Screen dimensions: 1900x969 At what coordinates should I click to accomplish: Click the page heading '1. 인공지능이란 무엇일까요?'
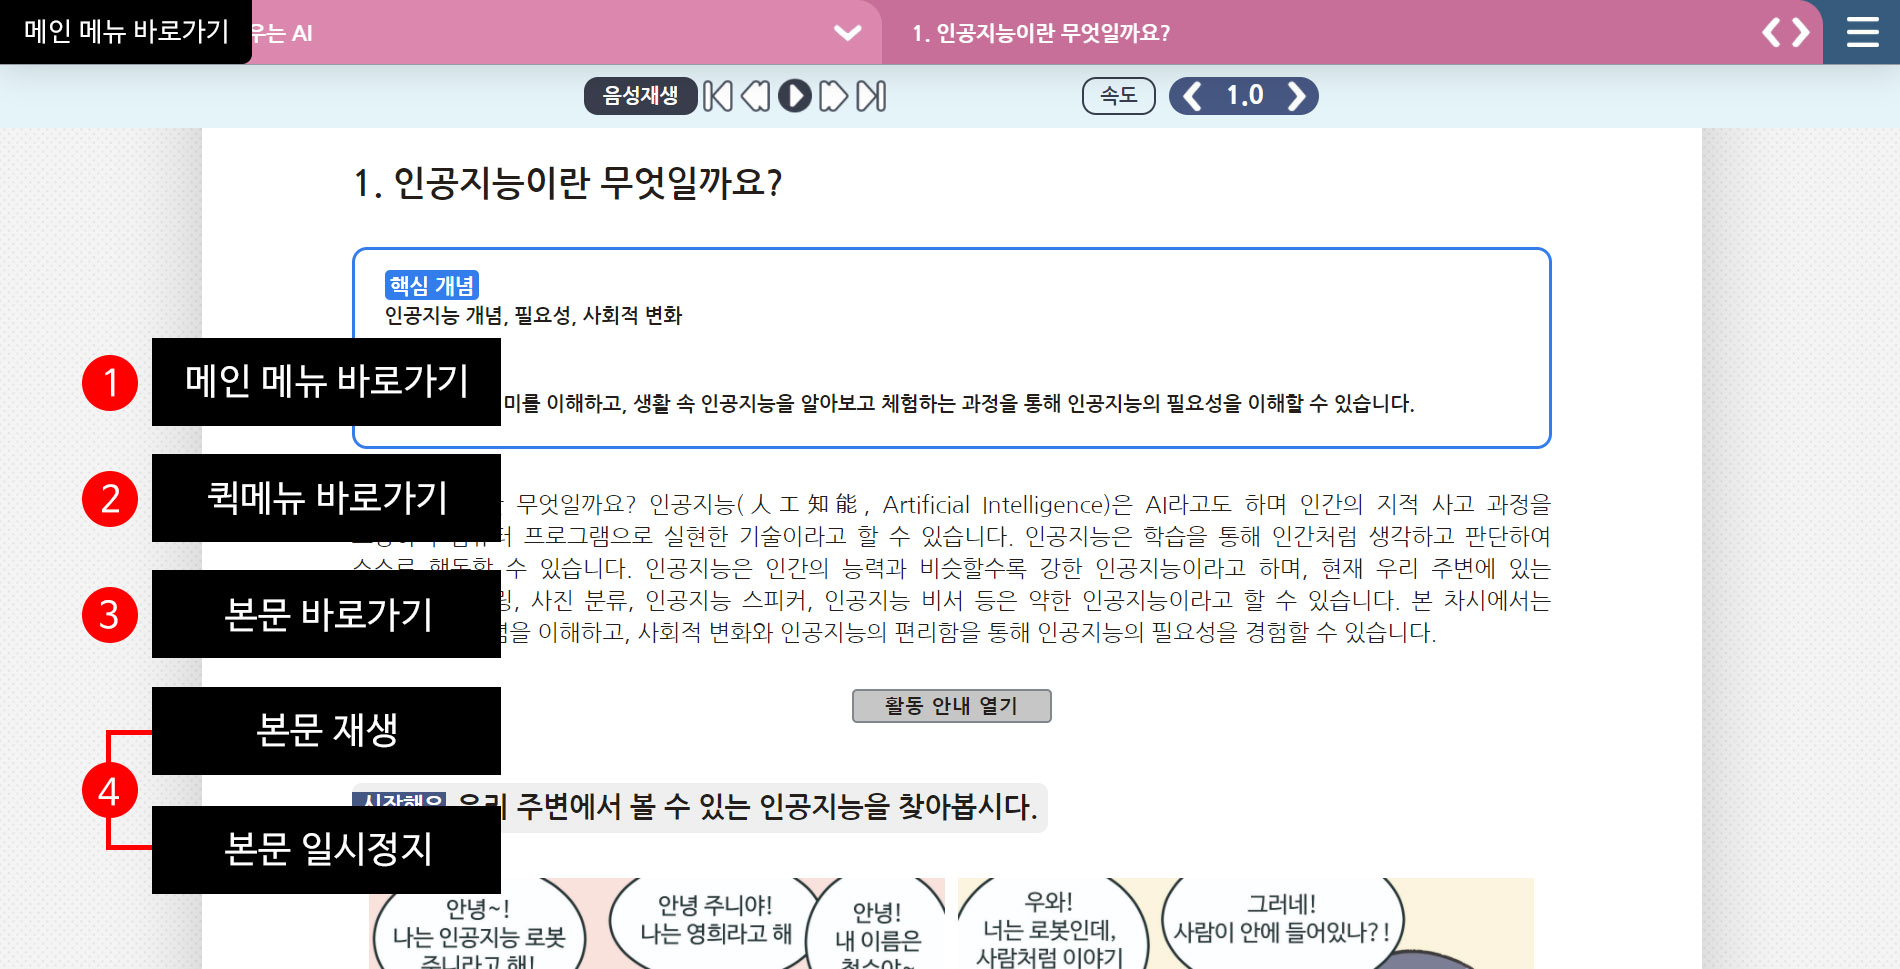coord(567,183)
